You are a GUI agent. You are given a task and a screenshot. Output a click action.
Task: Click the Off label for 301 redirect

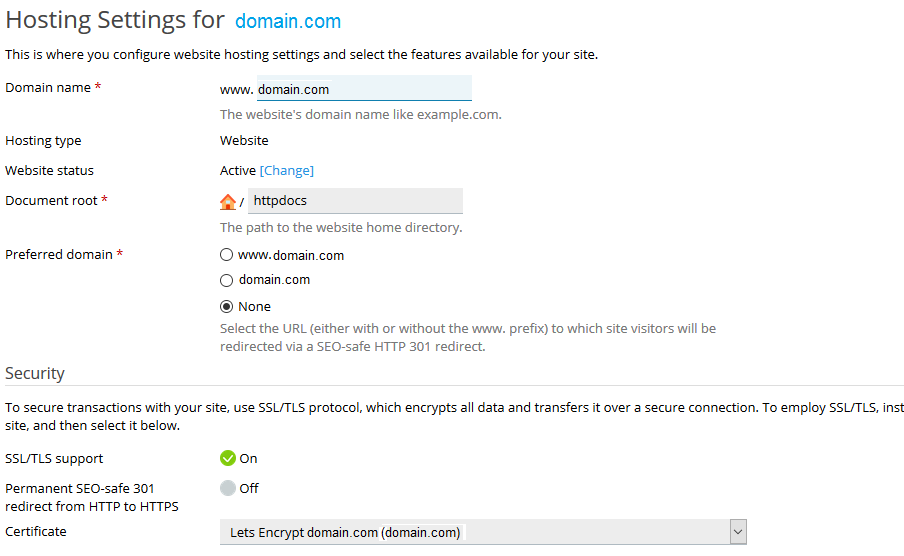[x=249, y=489]
